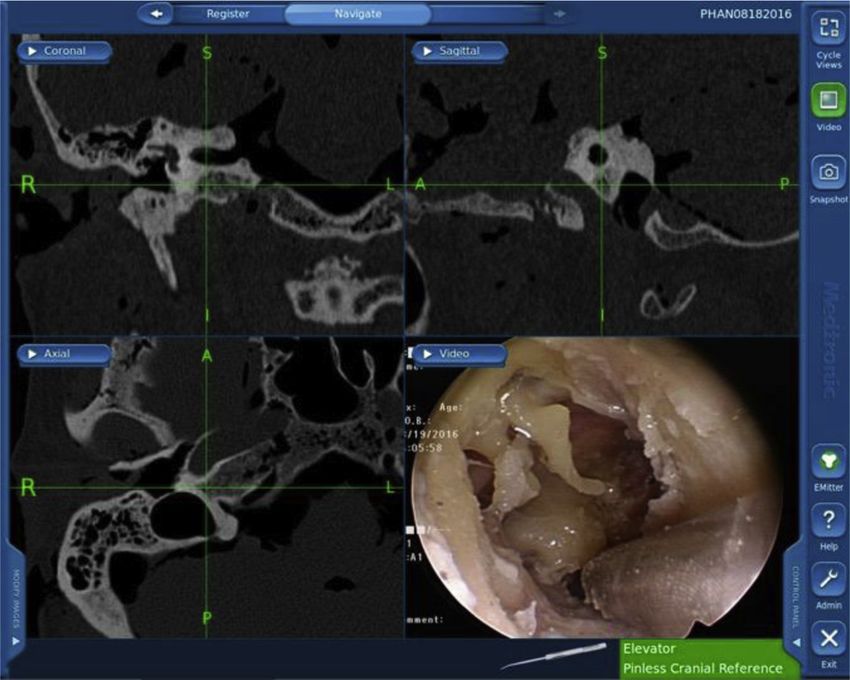Screen dimensions: 850x680
Task: Expand the Sagittal view dropdown
Action: pos(459,51)
